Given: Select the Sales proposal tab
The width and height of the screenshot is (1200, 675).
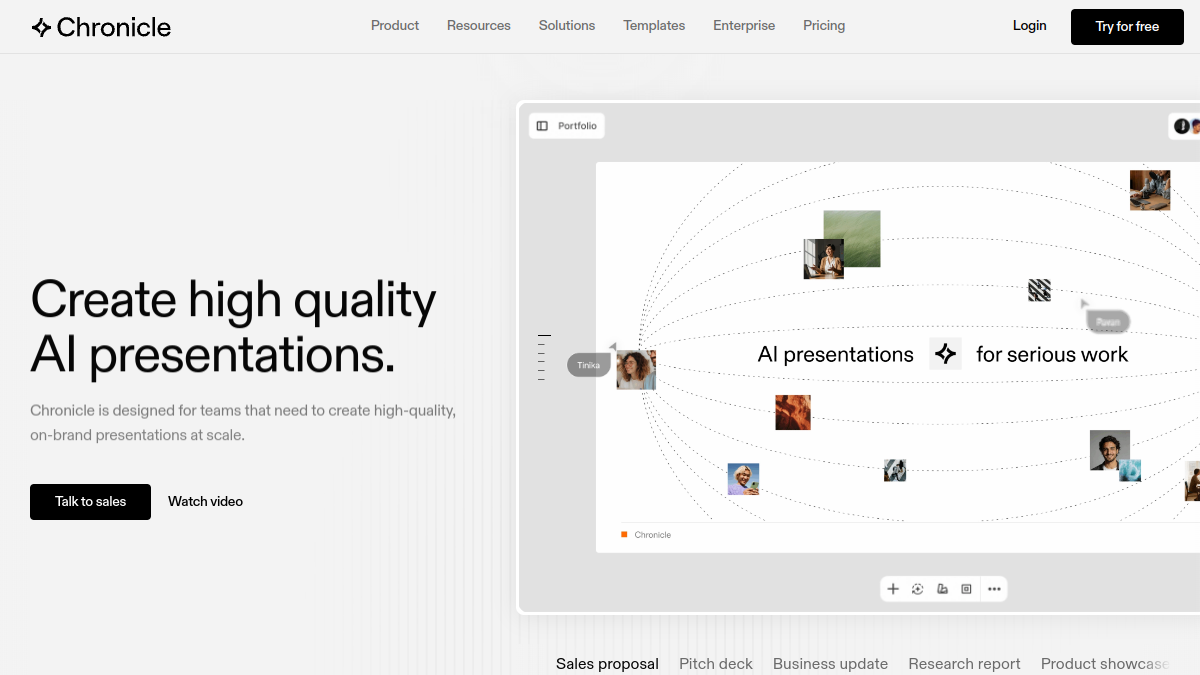Looking at the screenshot, I should tap(607, 664).
